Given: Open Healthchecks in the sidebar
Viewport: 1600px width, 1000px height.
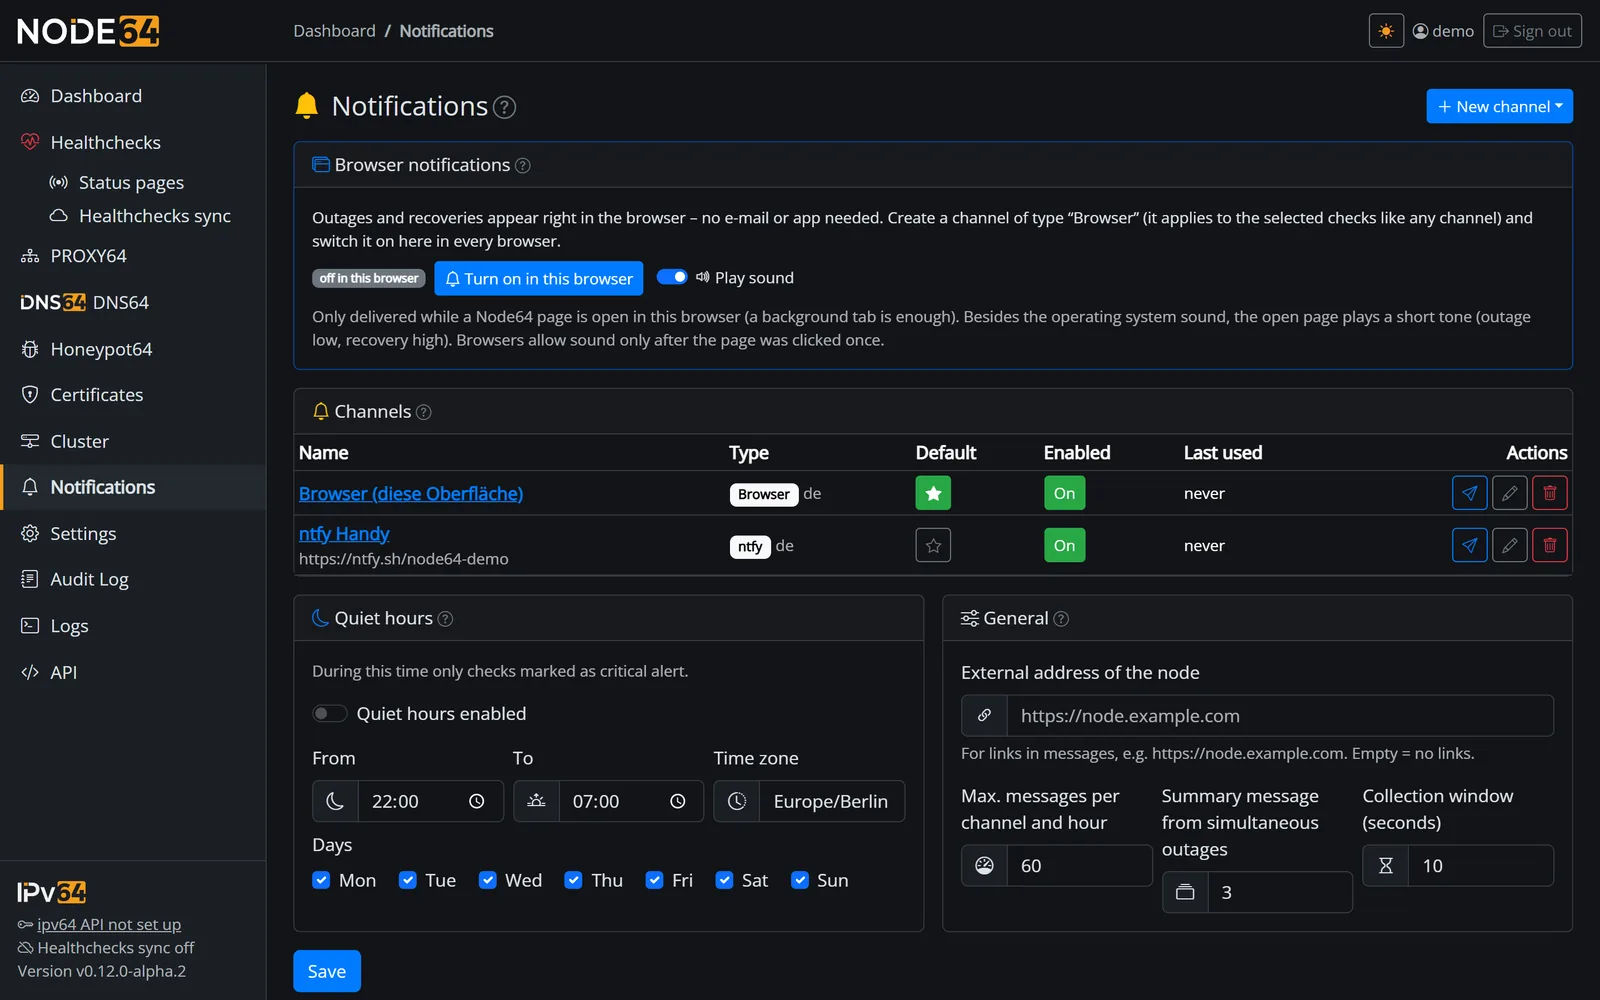Looking at the screenshot, I should [x=133, y=142].
